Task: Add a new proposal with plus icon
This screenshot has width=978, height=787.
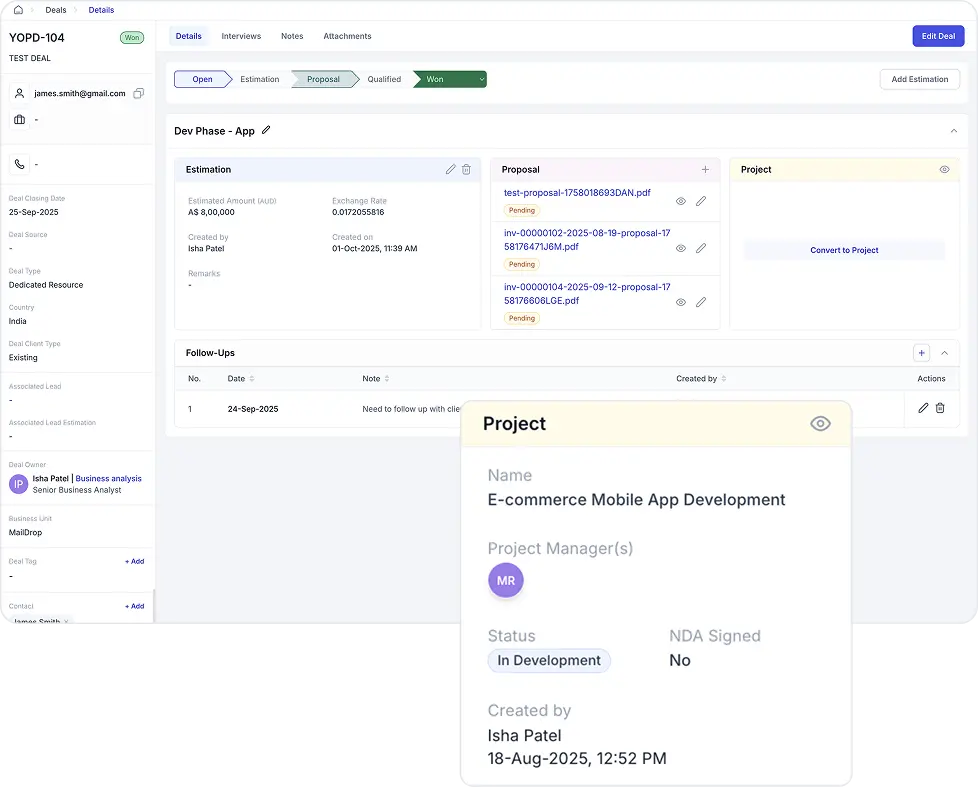Action: 705,170
